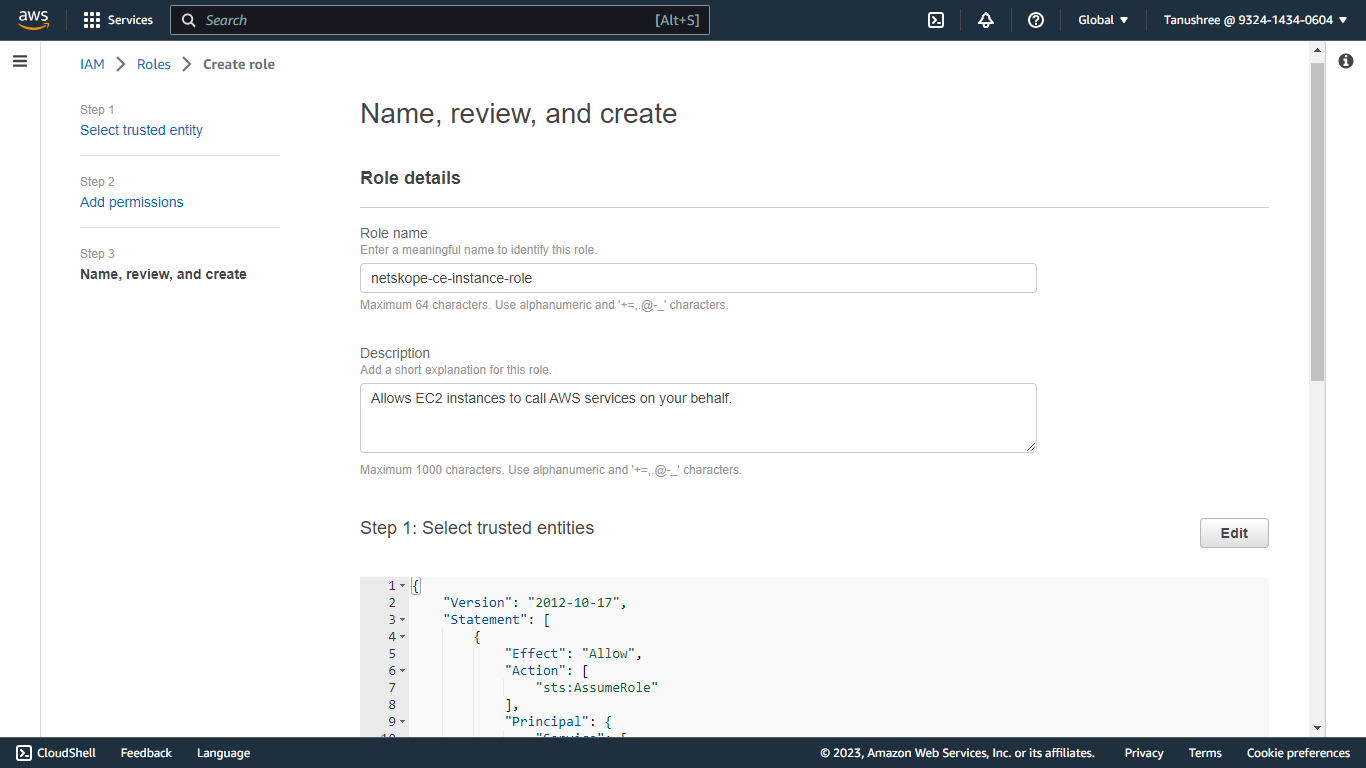Expand the Global region dropdown

1103,20
